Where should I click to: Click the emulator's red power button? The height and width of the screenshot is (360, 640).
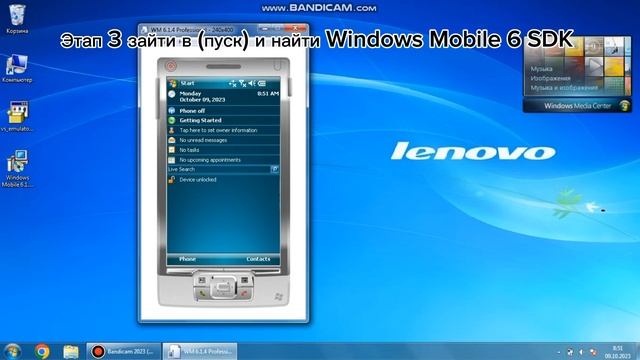point(171,66)
